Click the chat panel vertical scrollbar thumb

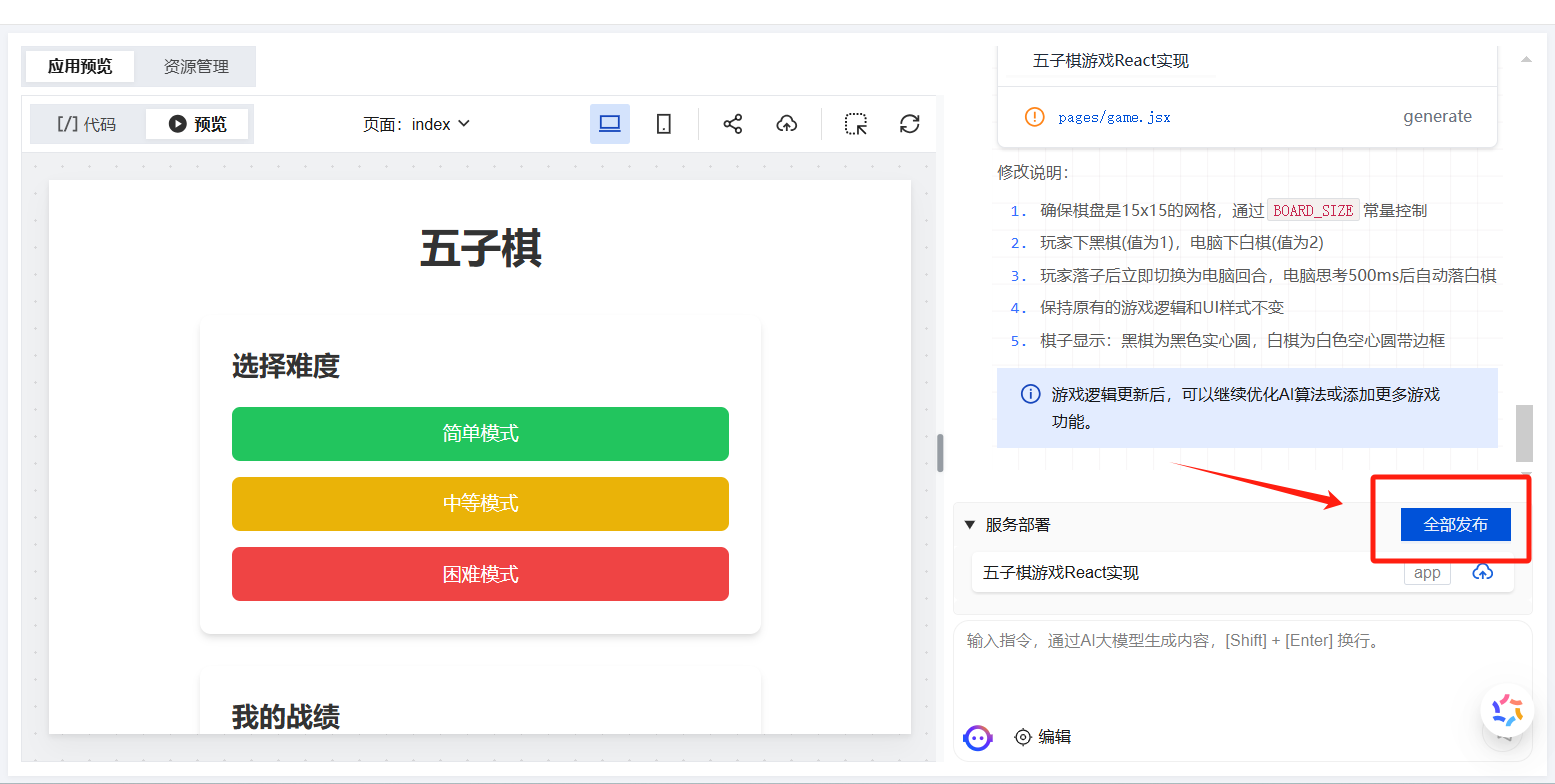(1524, 433)
